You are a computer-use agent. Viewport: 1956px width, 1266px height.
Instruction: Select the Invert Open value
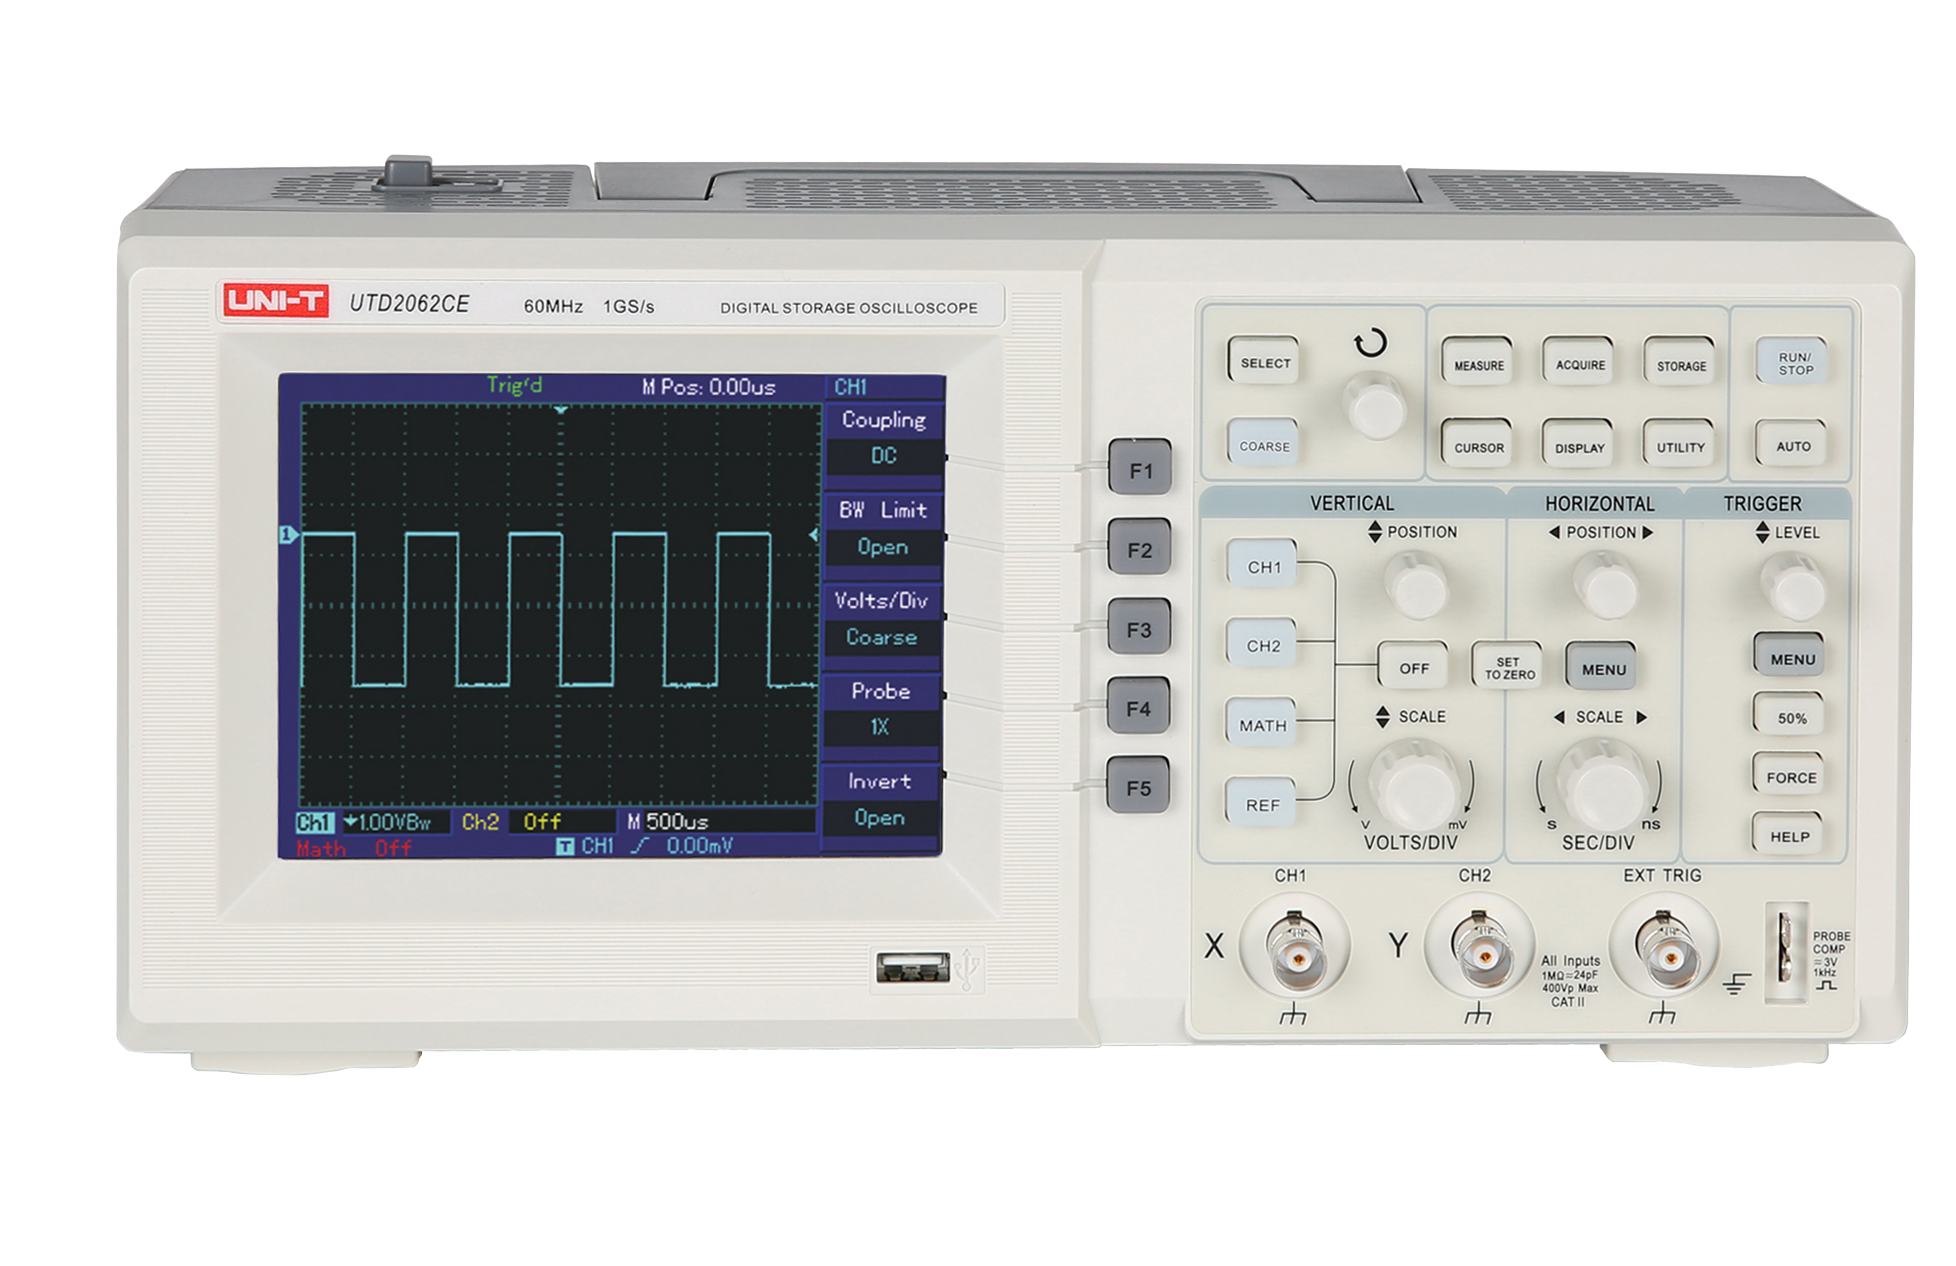click(880, 818)
